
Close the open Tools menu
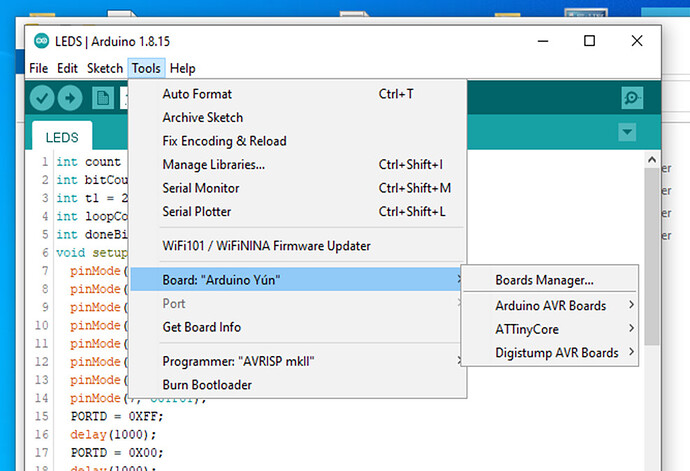(x=146, y=68)
